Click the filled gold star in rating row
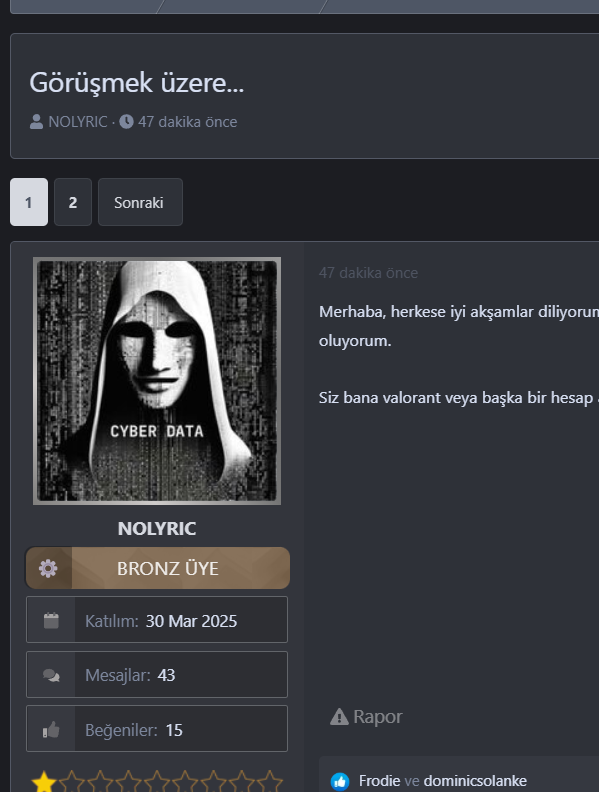The width and height of the screenshot is (599, 792). [44, 781]
